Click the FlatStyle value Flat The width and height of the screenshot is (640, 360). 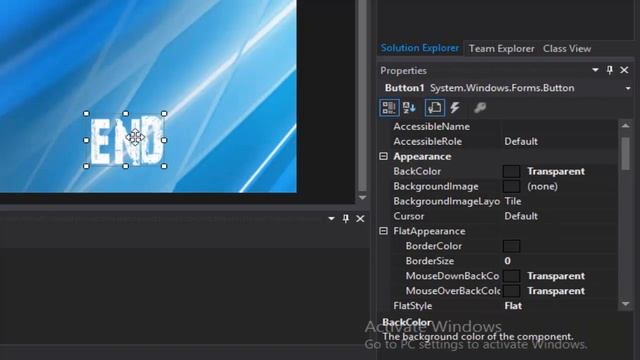coord(513,306)
